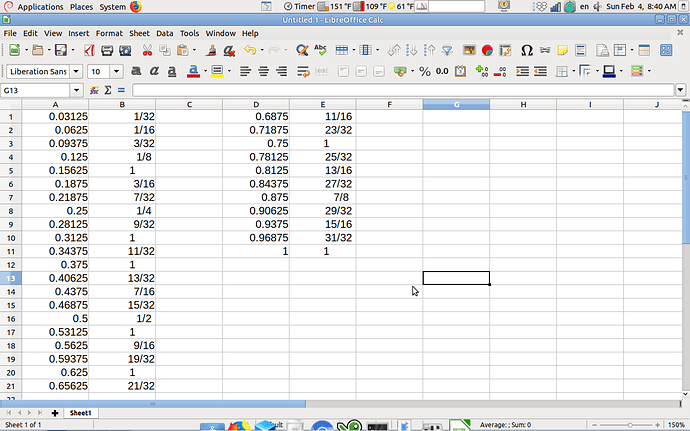Image resolution: width=690 pixels, height=431 pixels.
Task: Sort descending
Action: pyautogui.click(x=429, y=50)
